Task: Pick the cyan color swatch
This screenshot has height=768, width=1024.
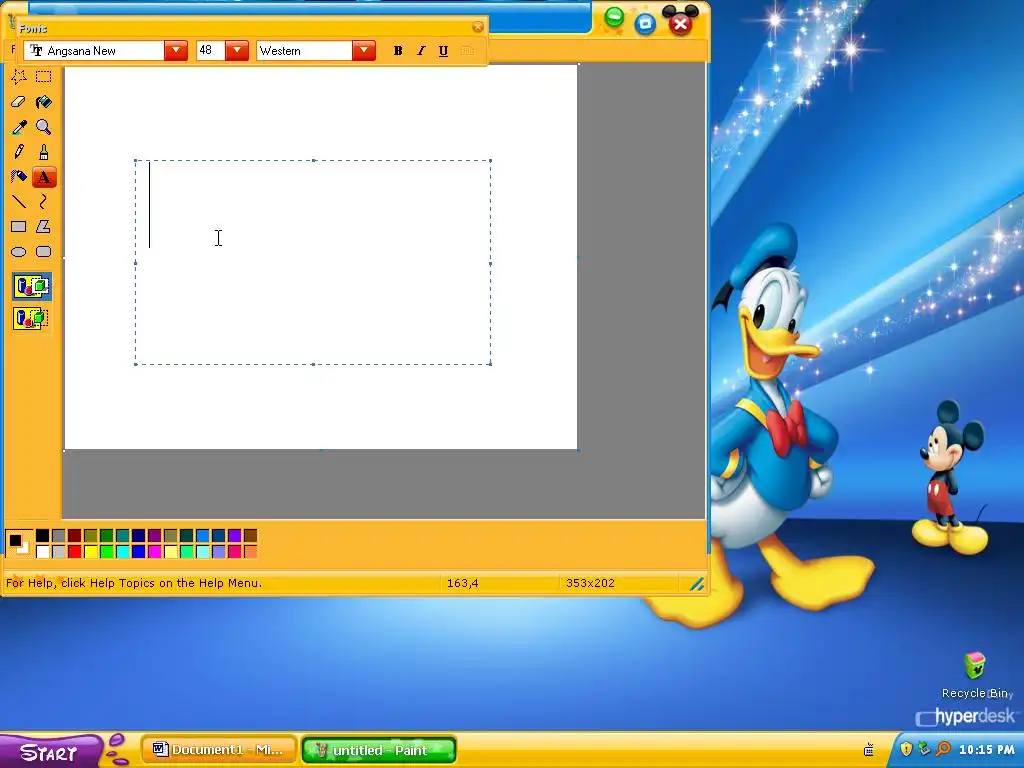Action: tap(123, 552)
